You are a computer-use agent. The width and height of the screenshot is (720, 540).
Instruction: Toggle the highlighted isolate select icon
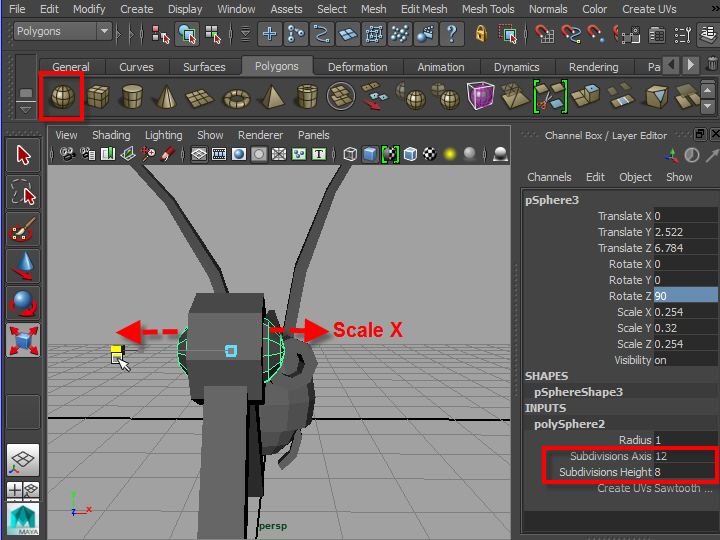[x=390, y=154]
